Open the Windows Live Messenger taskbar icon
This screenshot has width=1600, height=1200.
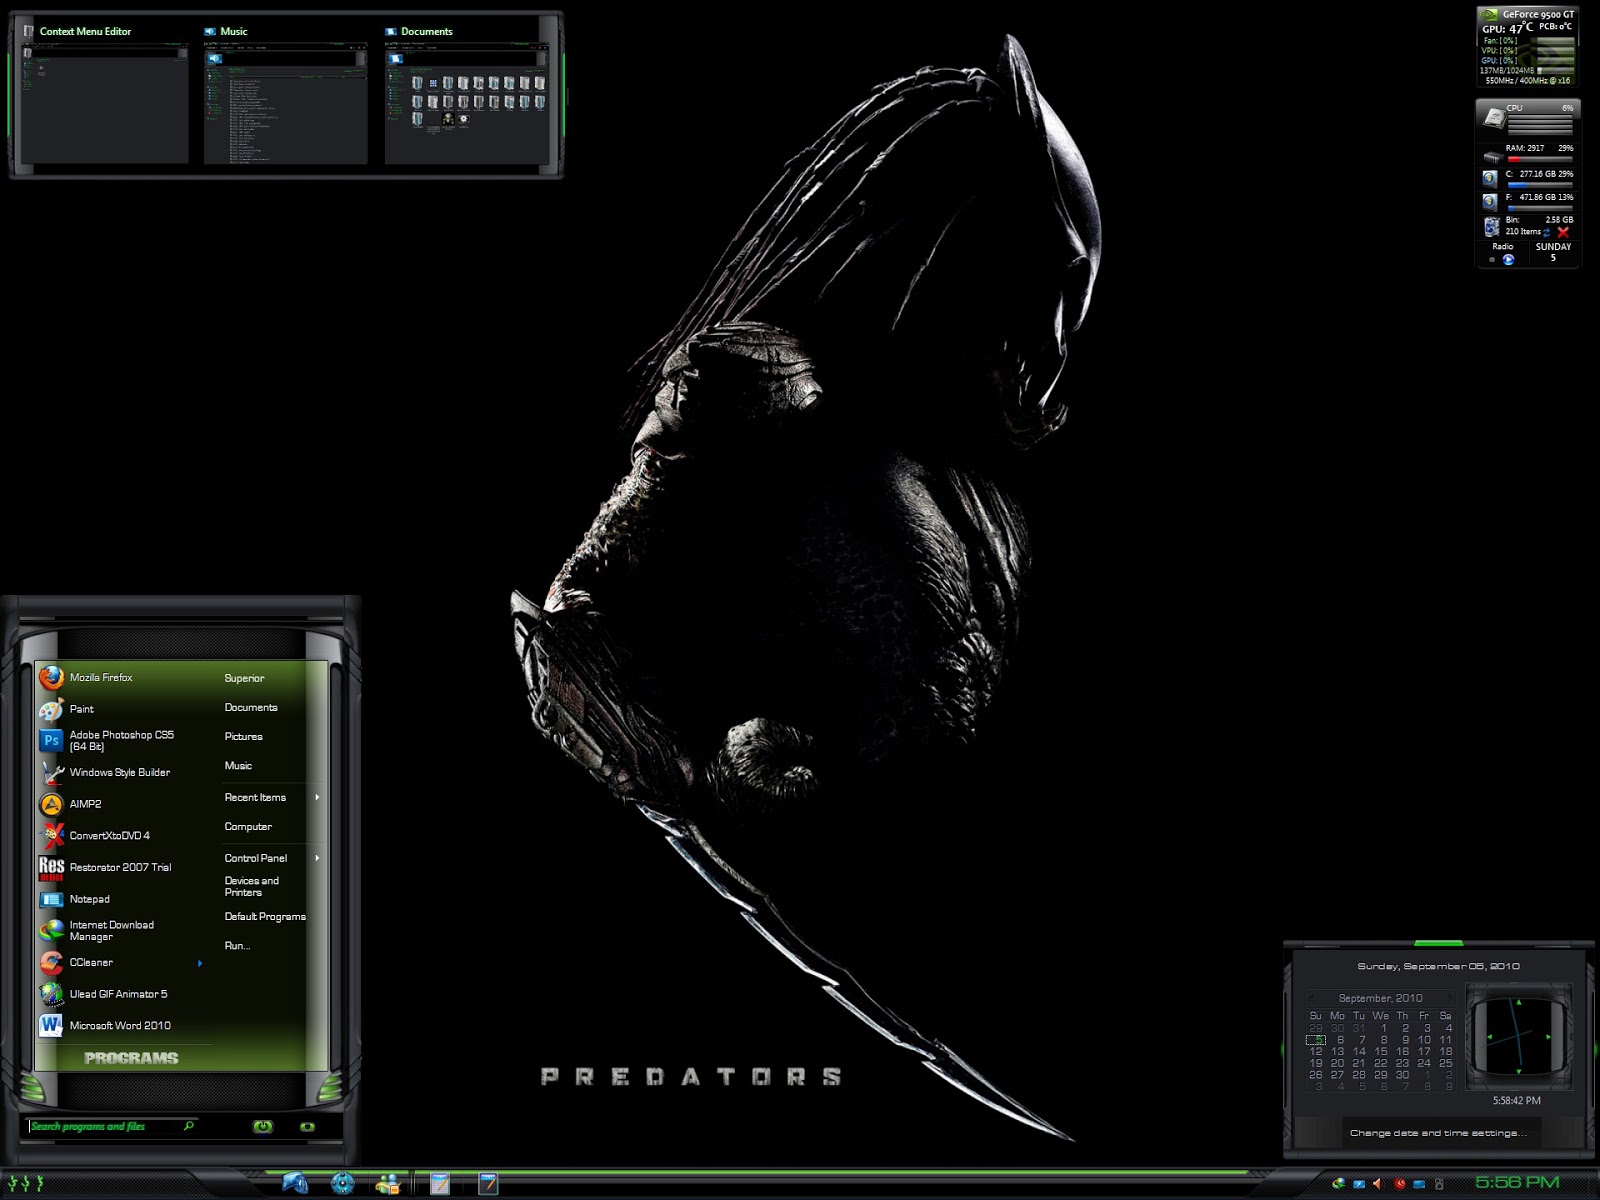(388, 1184)
